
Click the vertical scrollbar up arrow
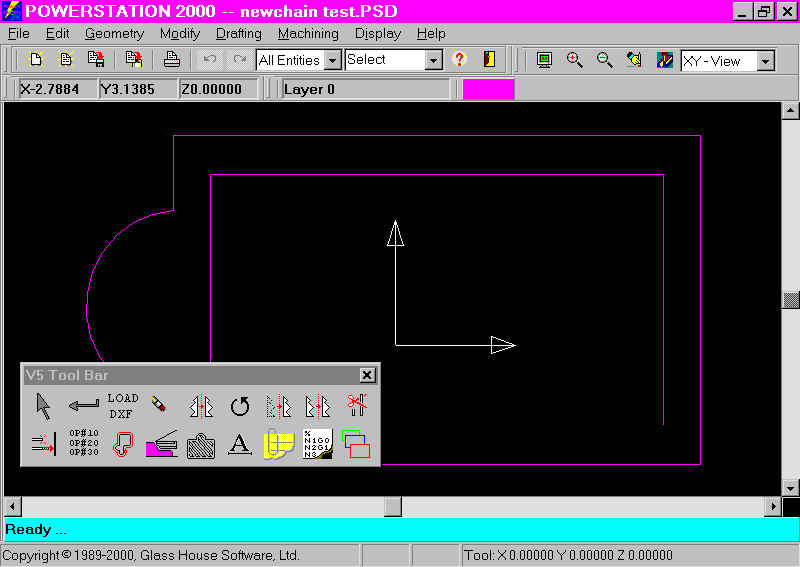(790, 110)
